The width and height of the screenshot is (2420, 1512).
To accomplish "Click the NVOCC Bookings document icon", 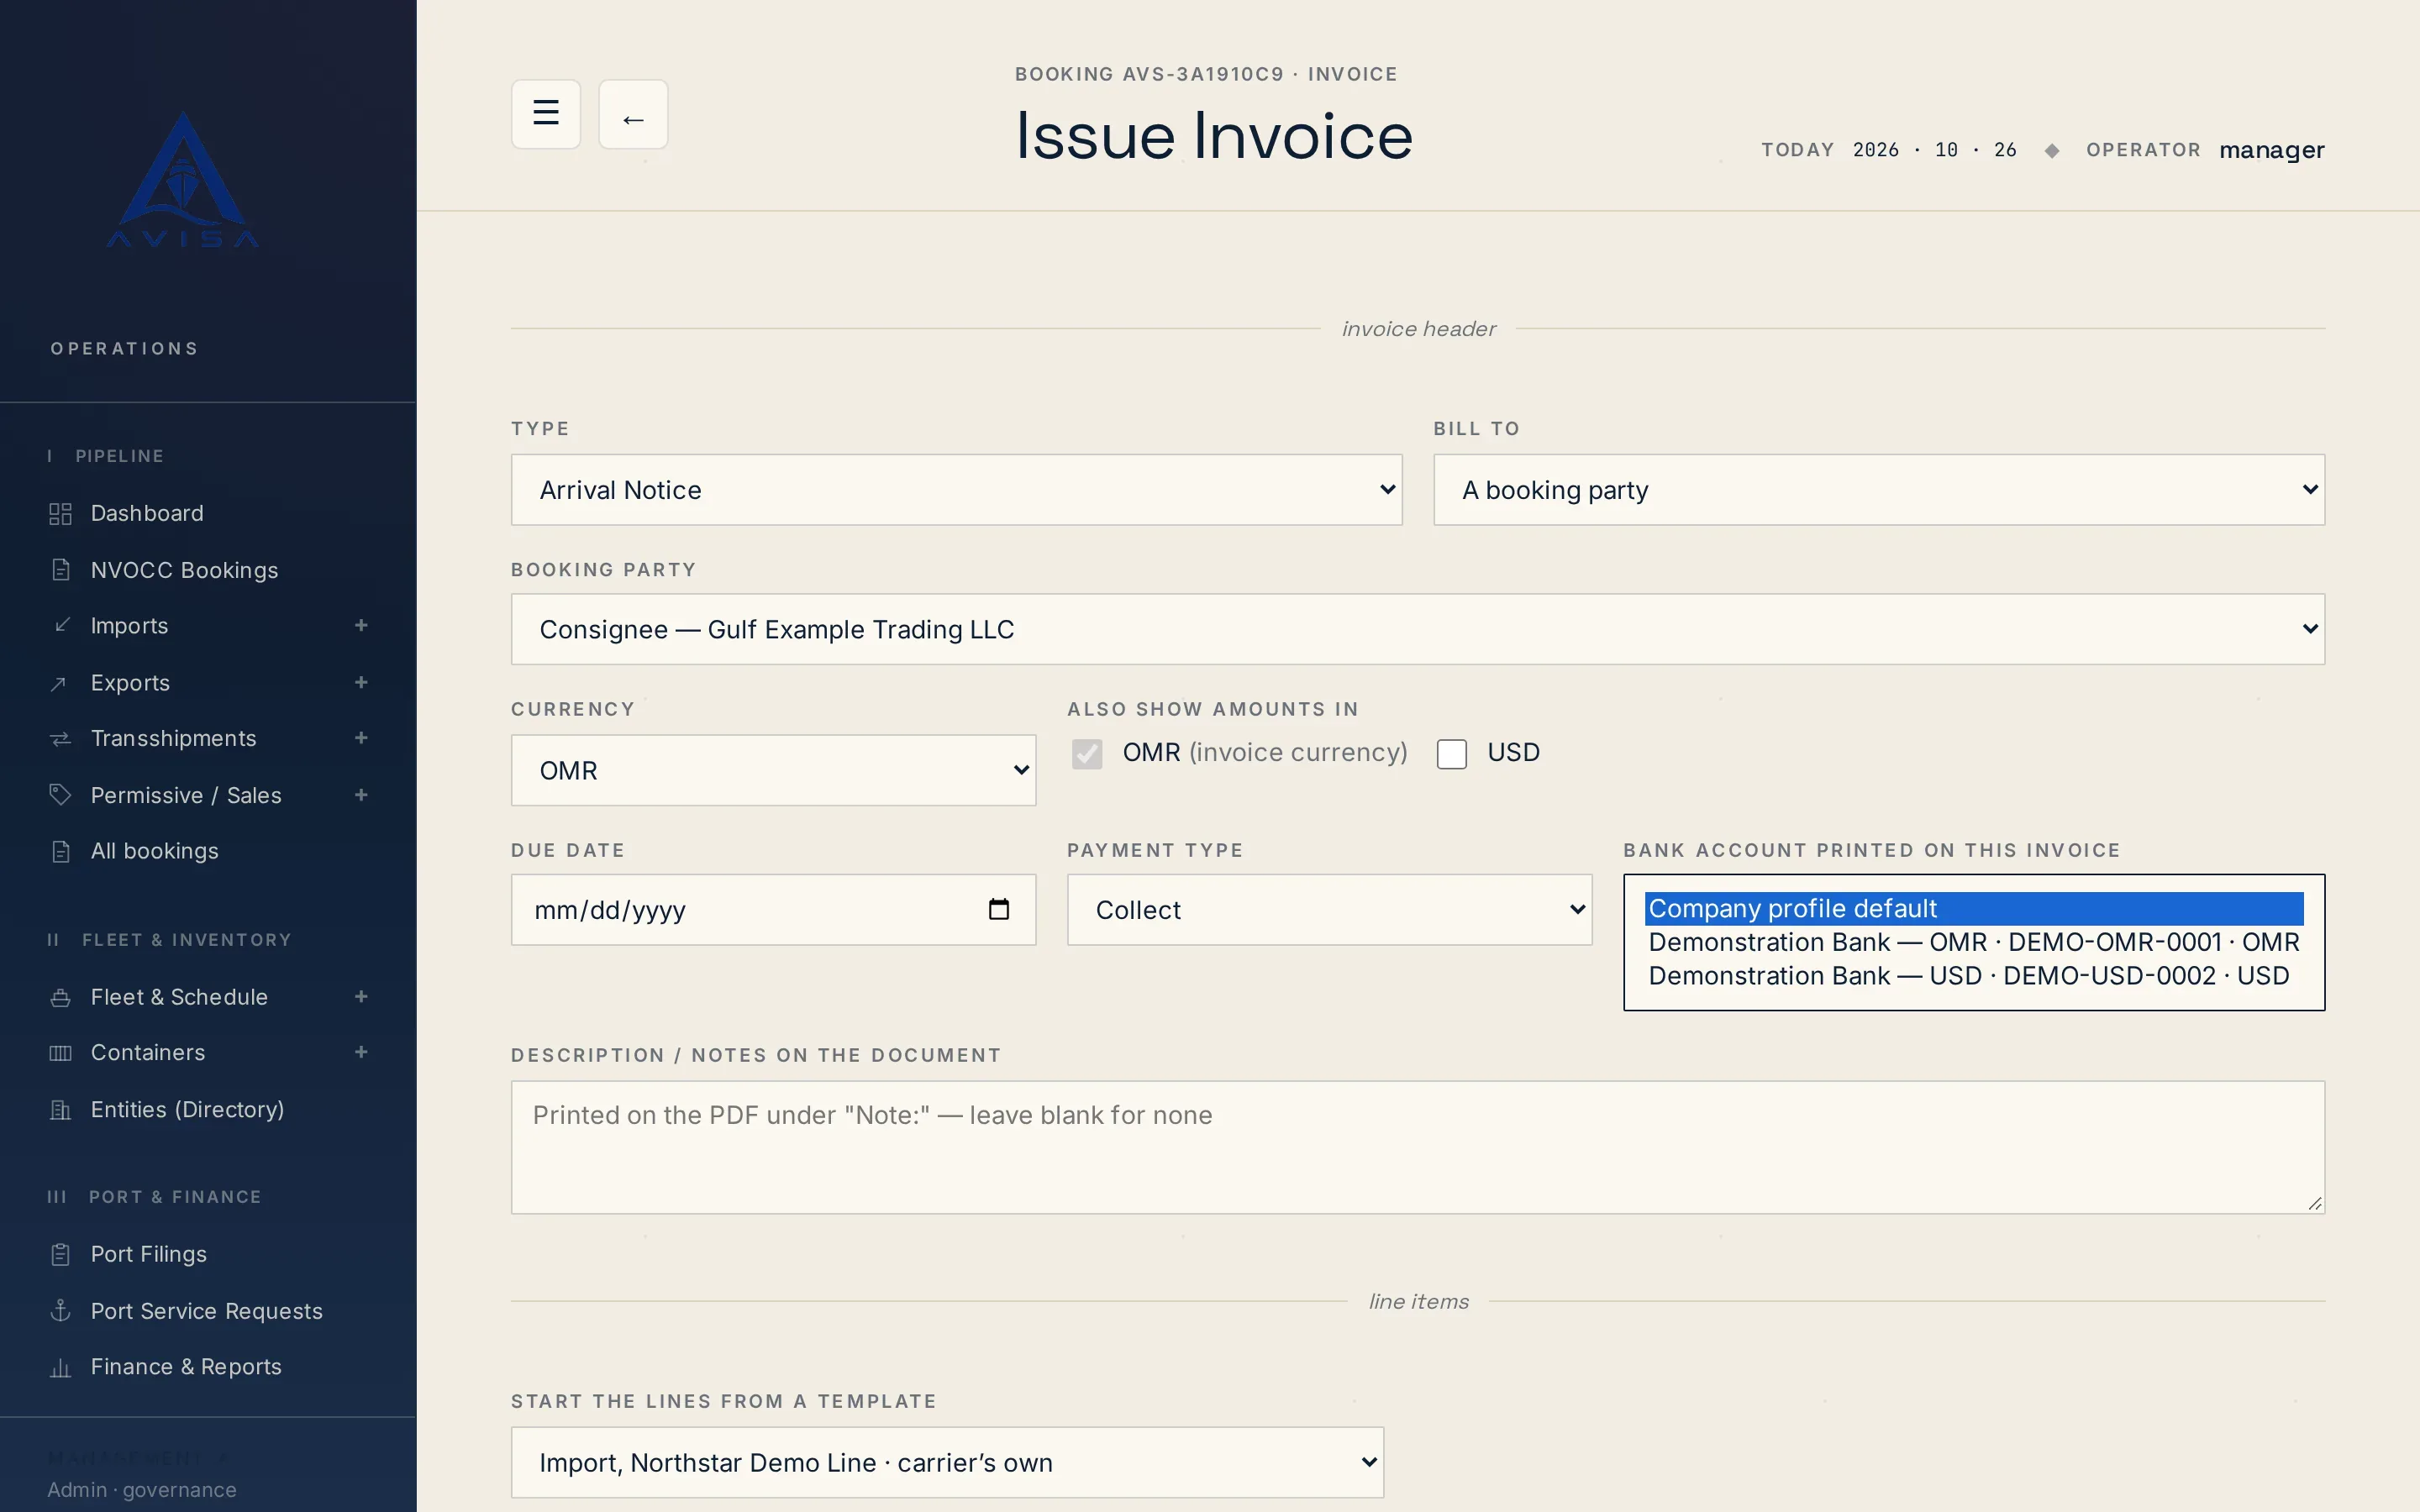I will tap(60, 570).
